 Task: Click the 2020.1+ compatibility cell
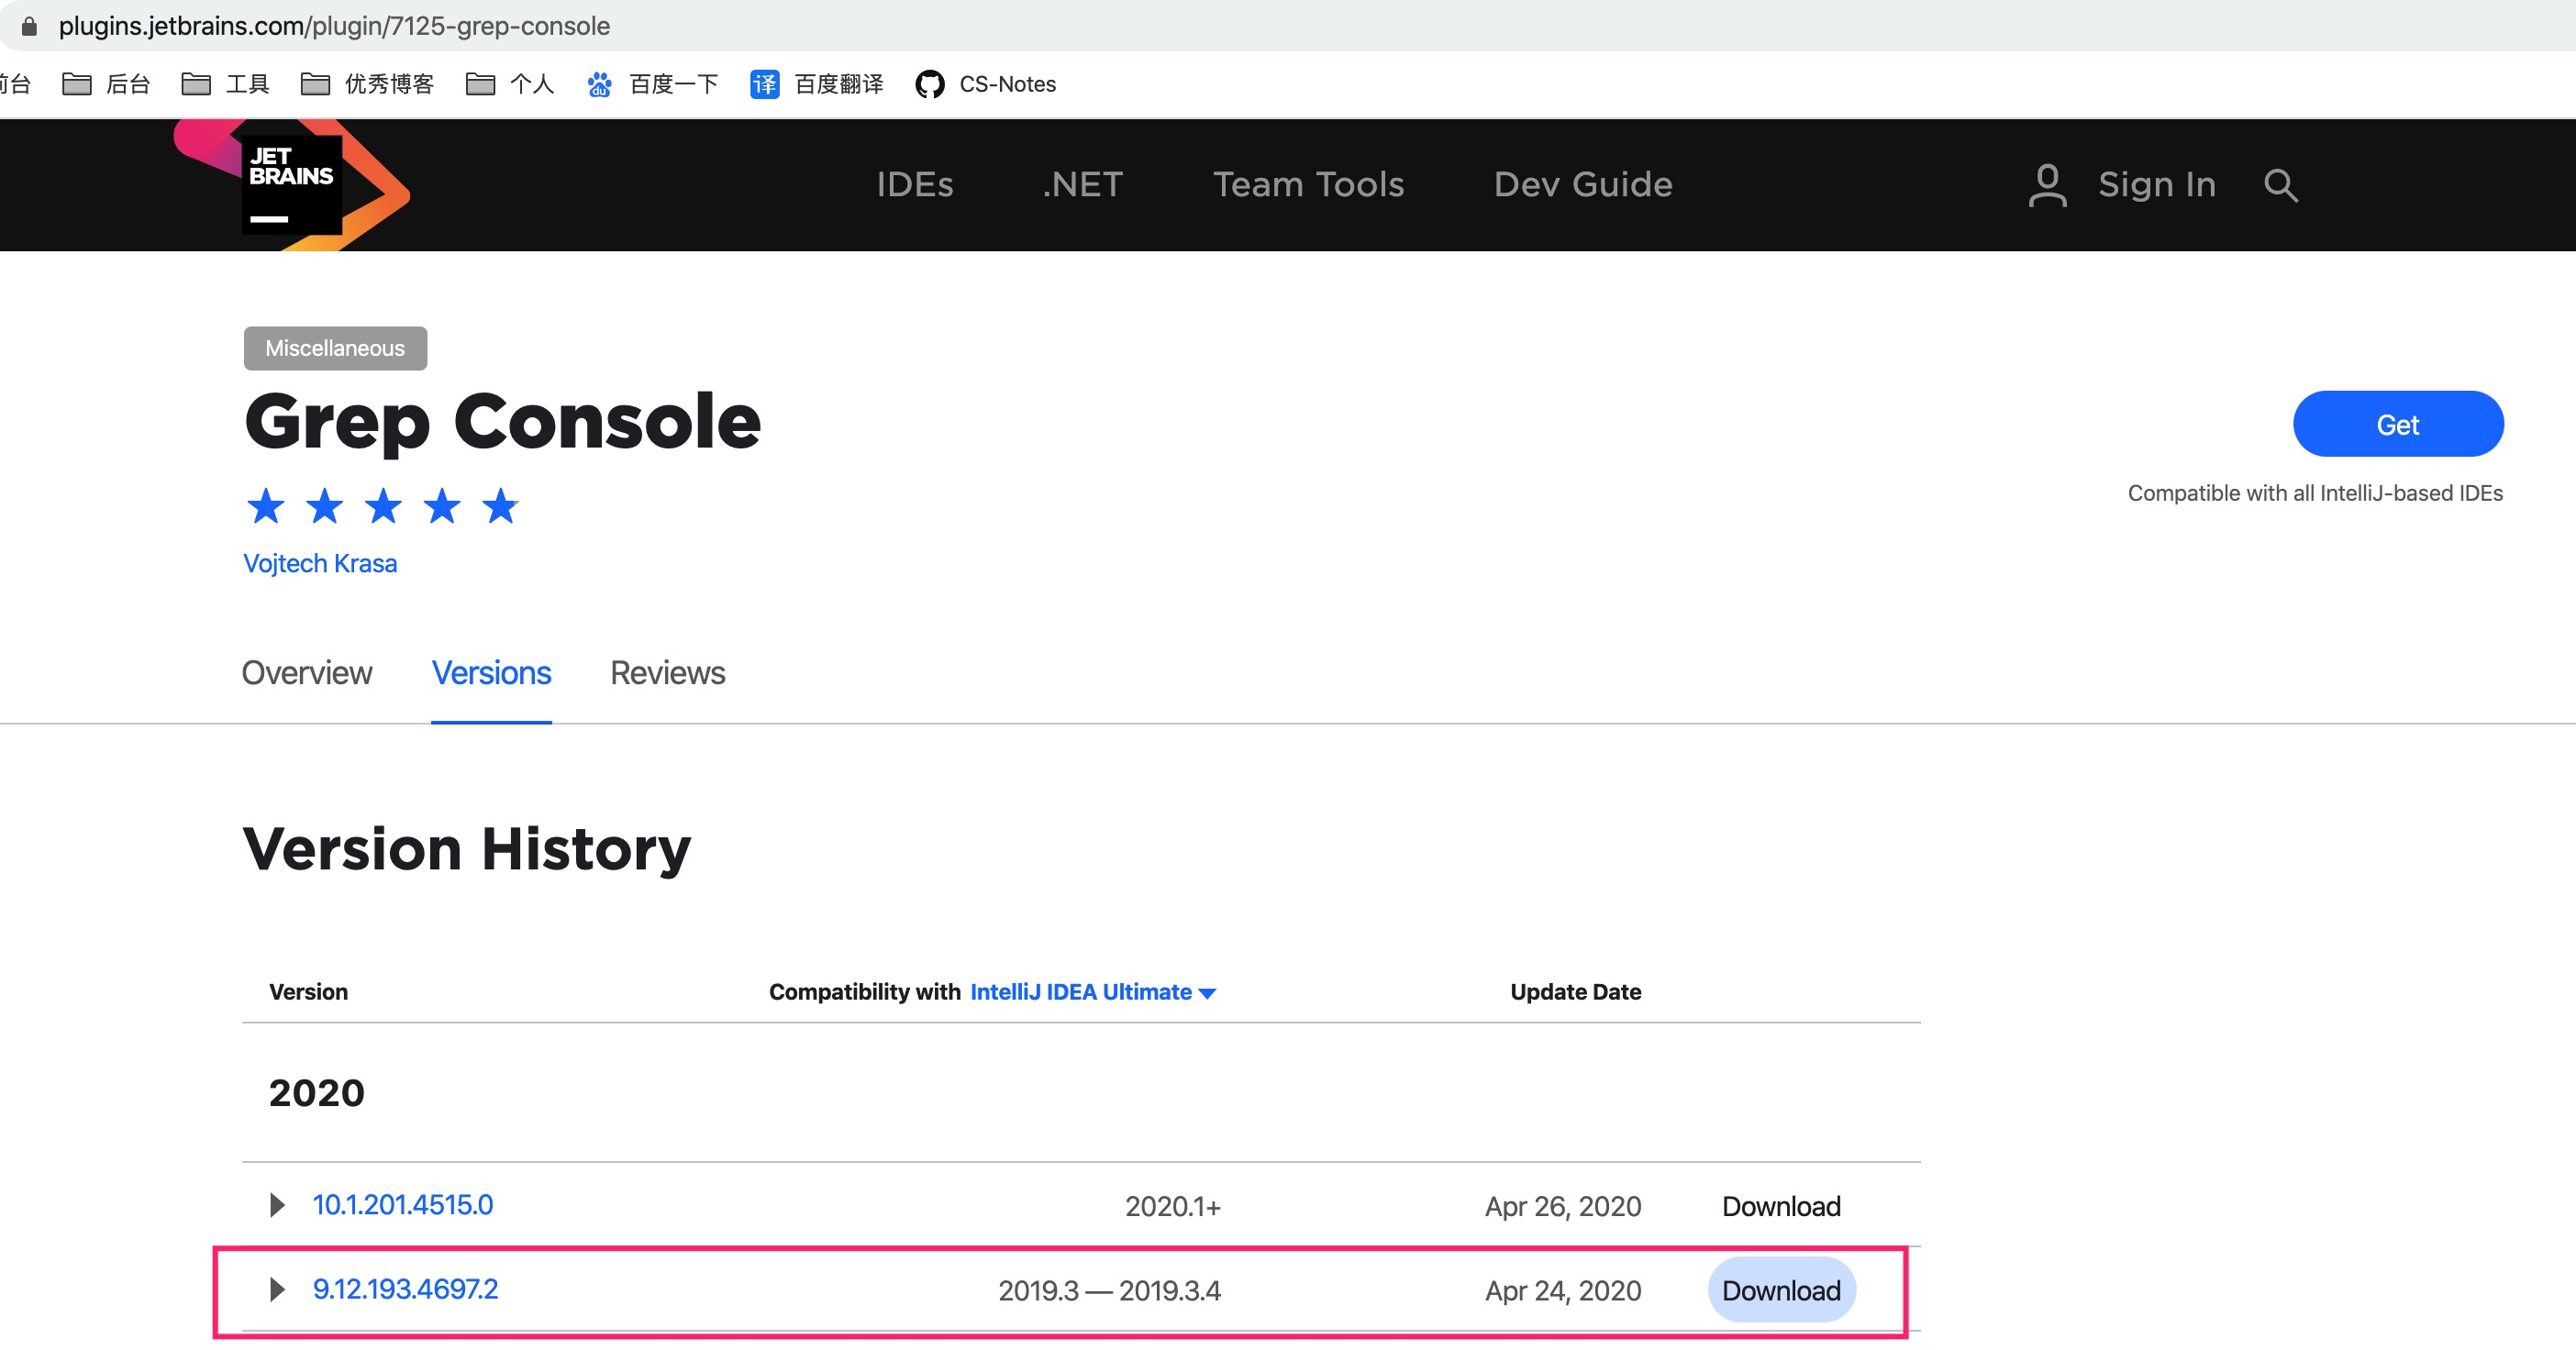pyautogui.click(x=1173, y=1207)
